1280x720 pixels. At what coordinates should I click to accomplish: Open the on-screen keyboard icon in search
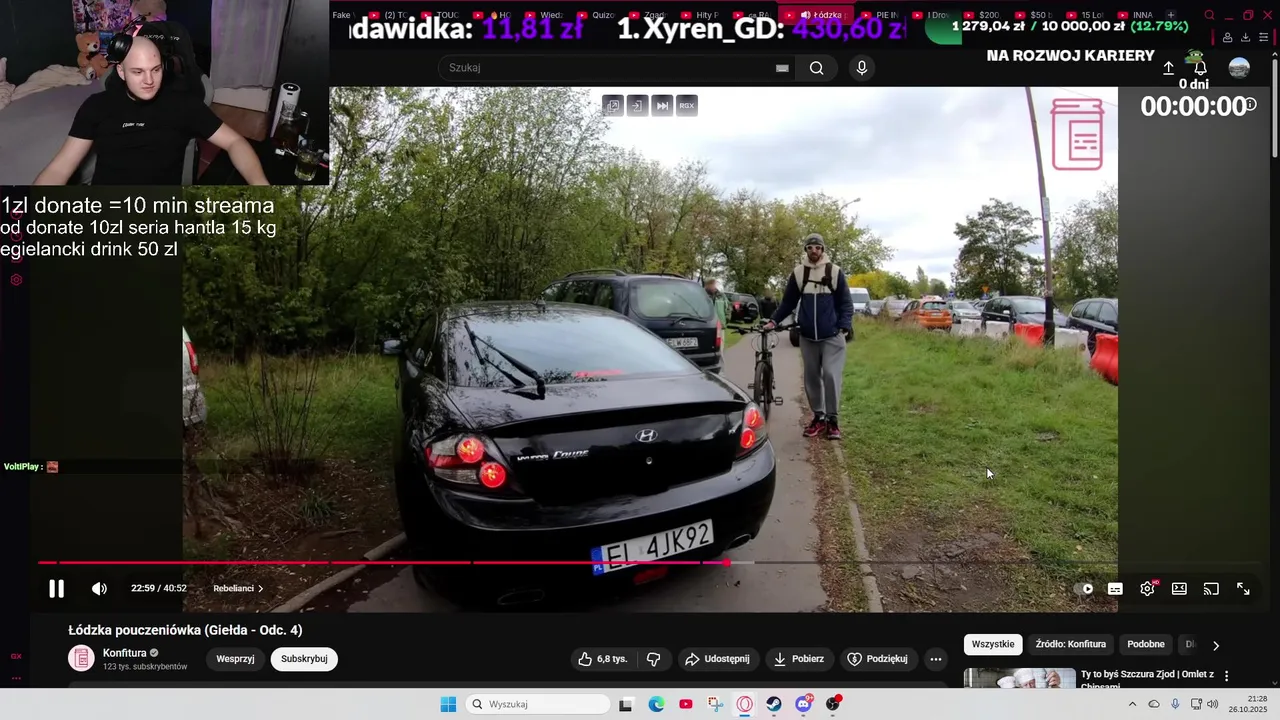[x=782, y=68]
